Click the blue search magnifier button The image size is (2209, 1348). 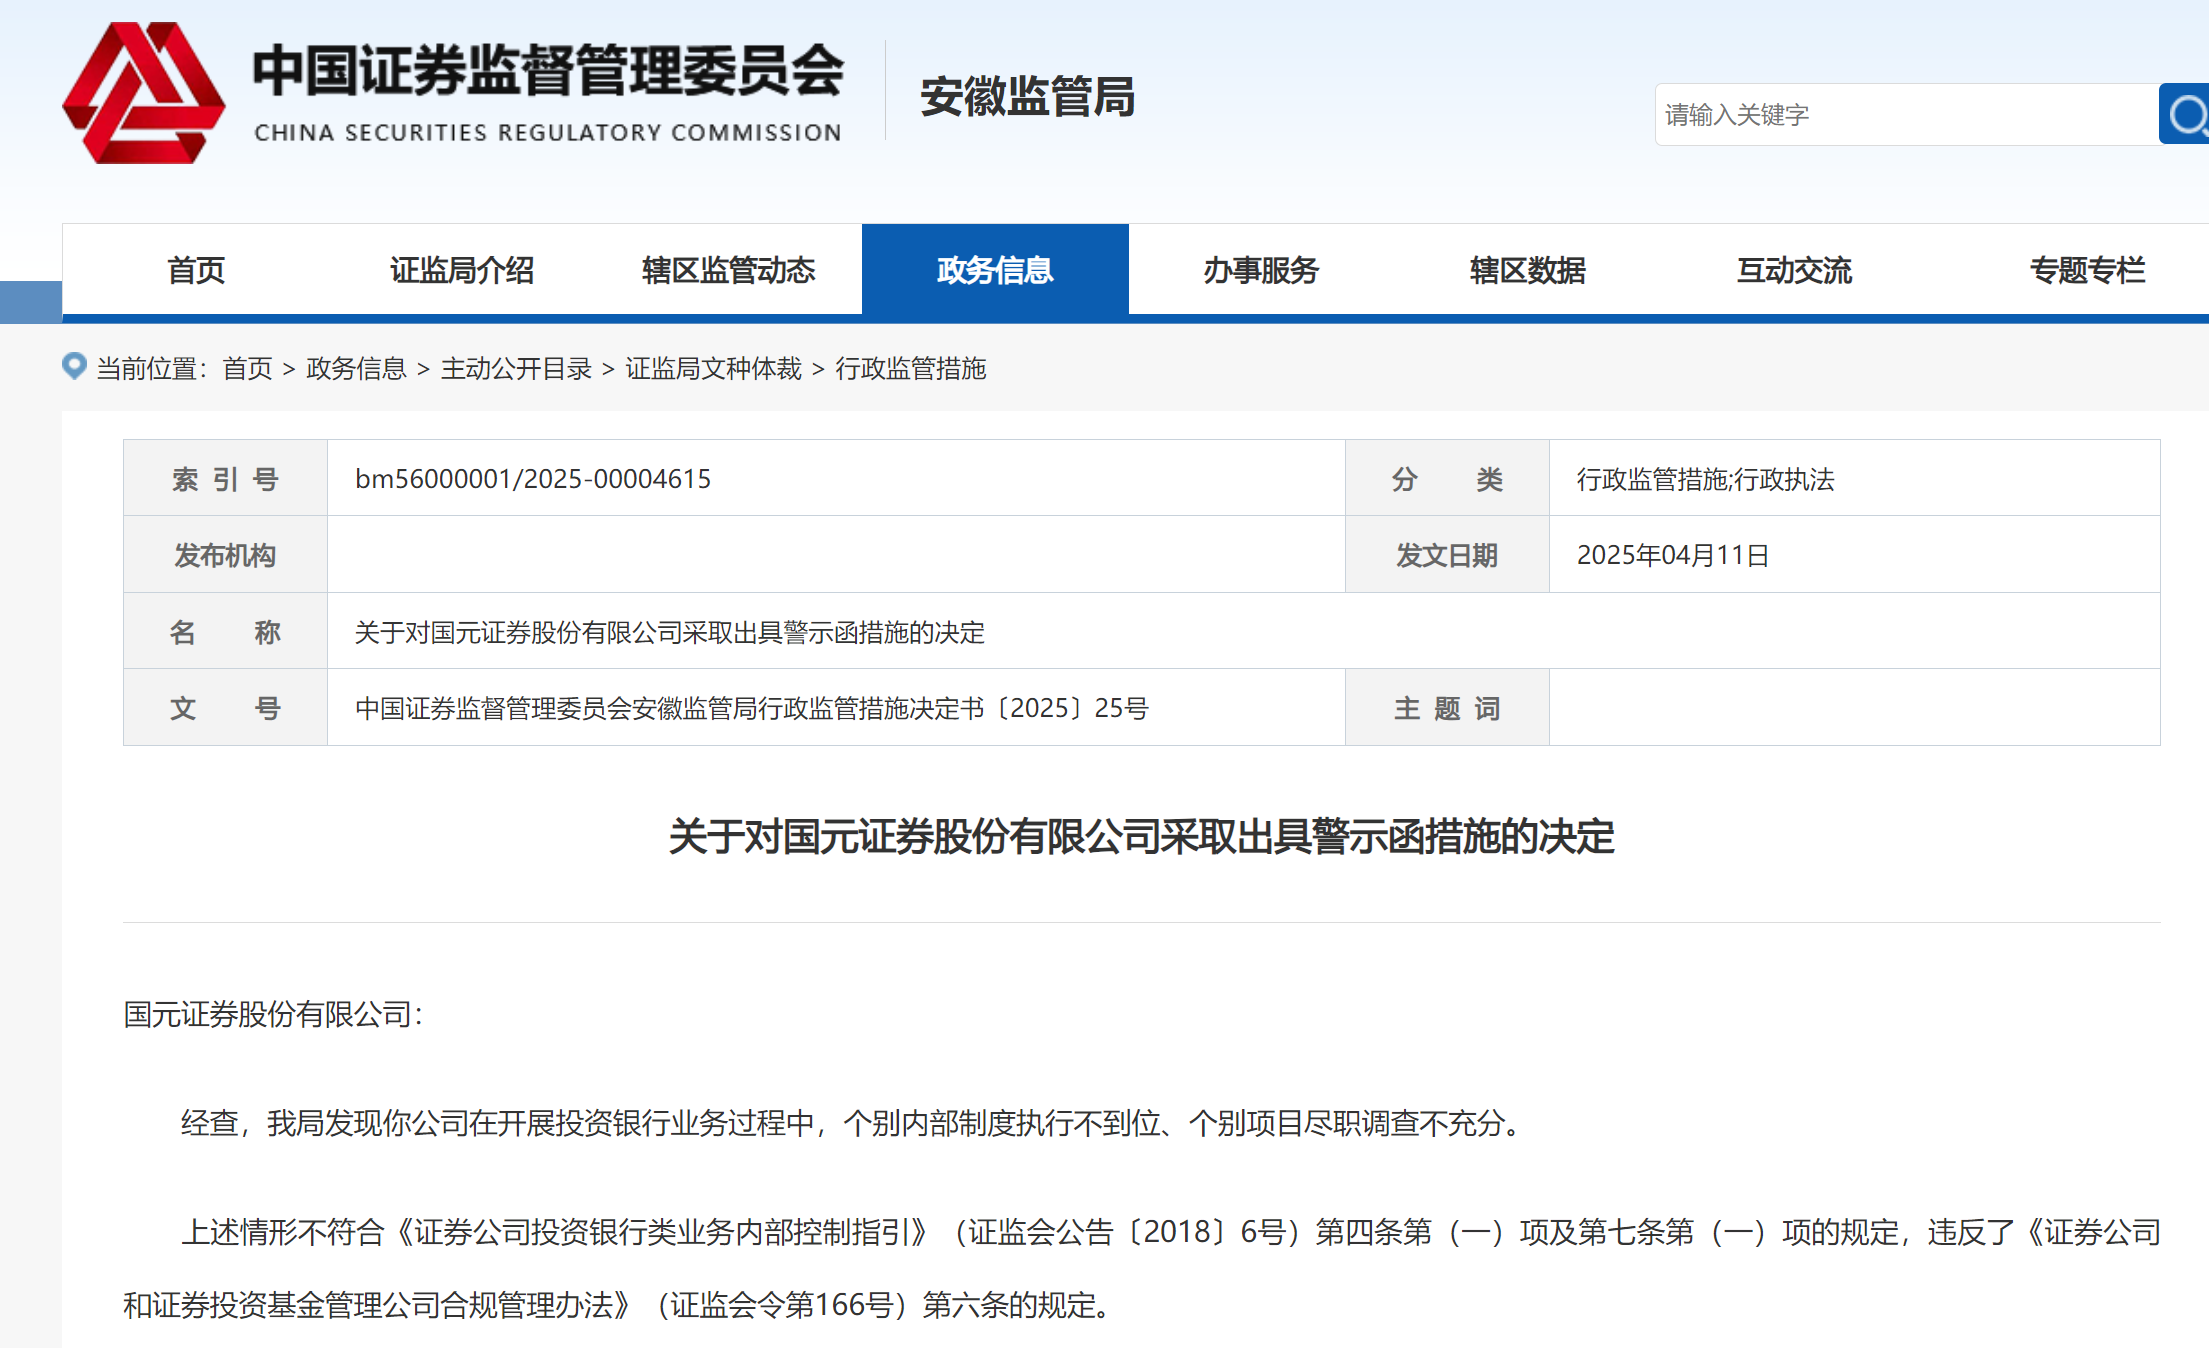[2185, 114]
